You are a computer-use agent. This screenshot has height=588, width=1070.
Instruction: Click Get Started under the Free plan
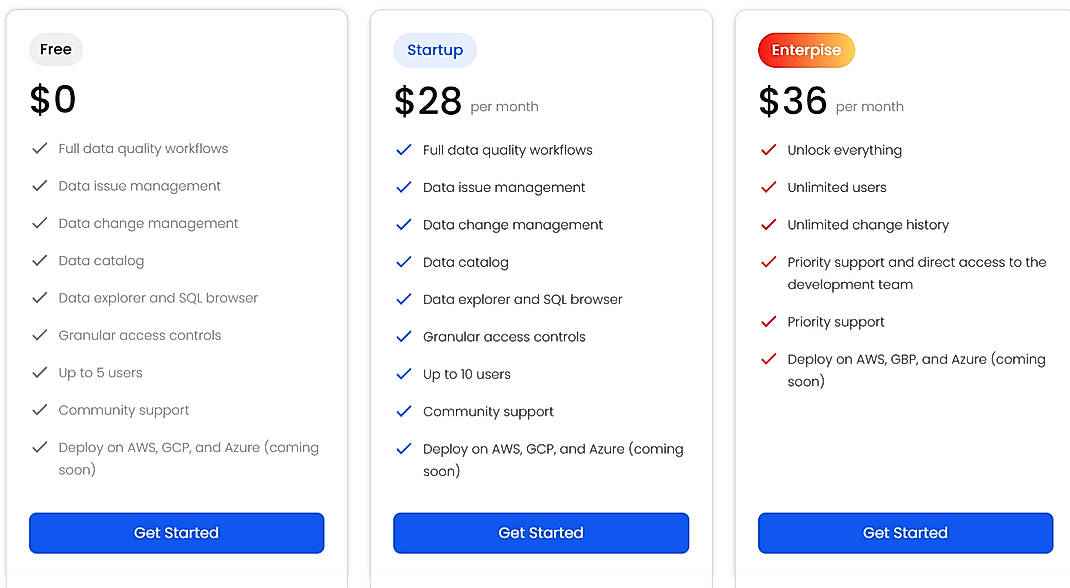tap(176, 533)
